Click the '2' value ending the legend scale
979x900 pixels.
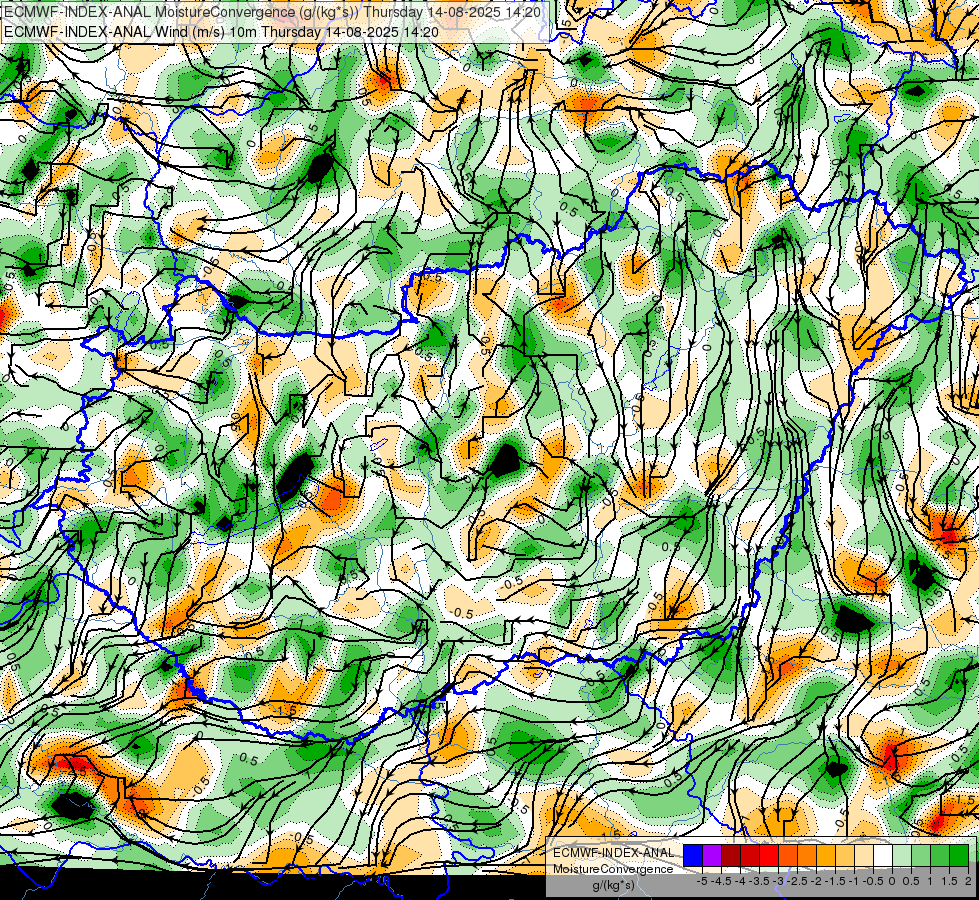(968, 881)
